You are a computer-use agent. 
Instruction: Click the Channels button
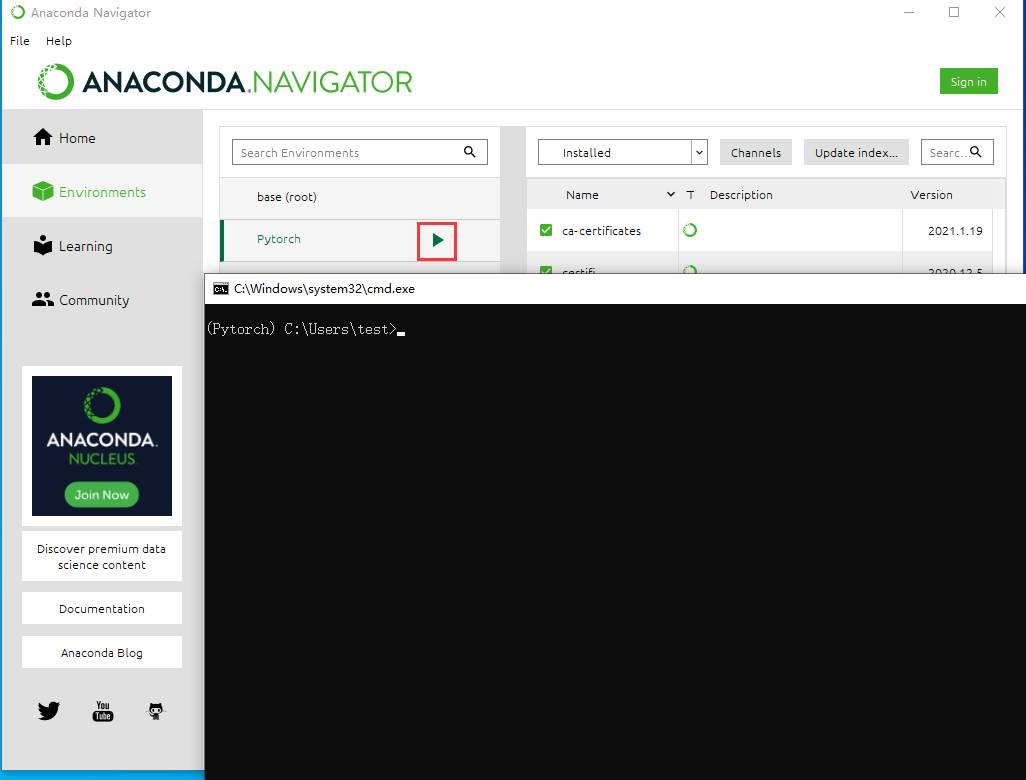tap(756, 152)
